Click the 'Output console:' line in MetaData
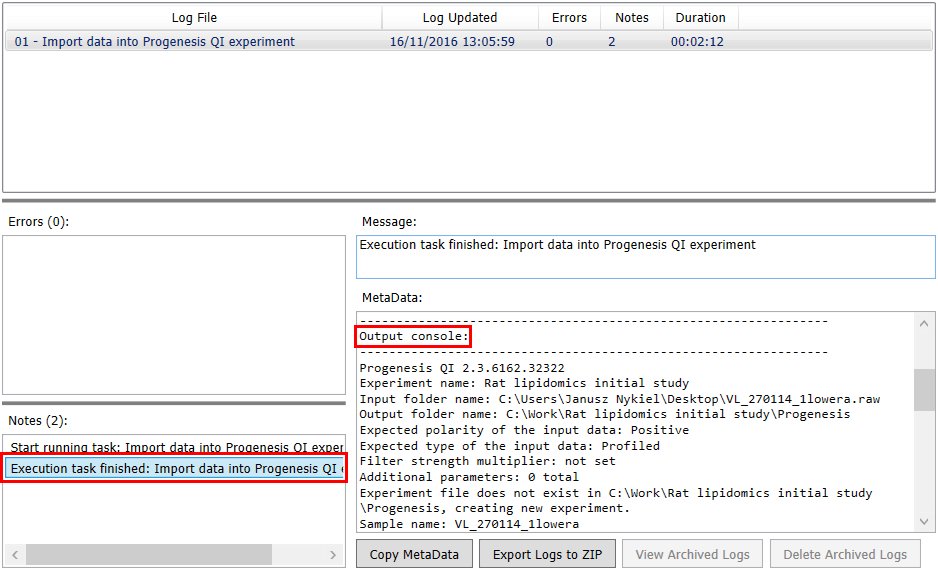The width and height of the screenshot is (938, 570). pyautogui.click(x=414, y=336)
